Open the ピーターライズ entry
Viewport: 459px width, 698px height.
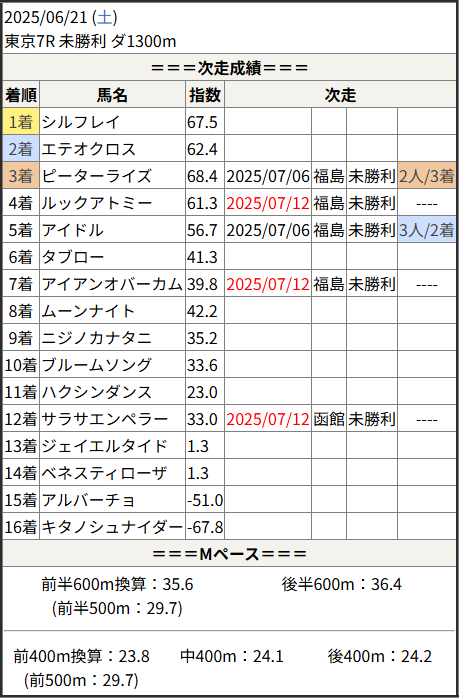97,176
